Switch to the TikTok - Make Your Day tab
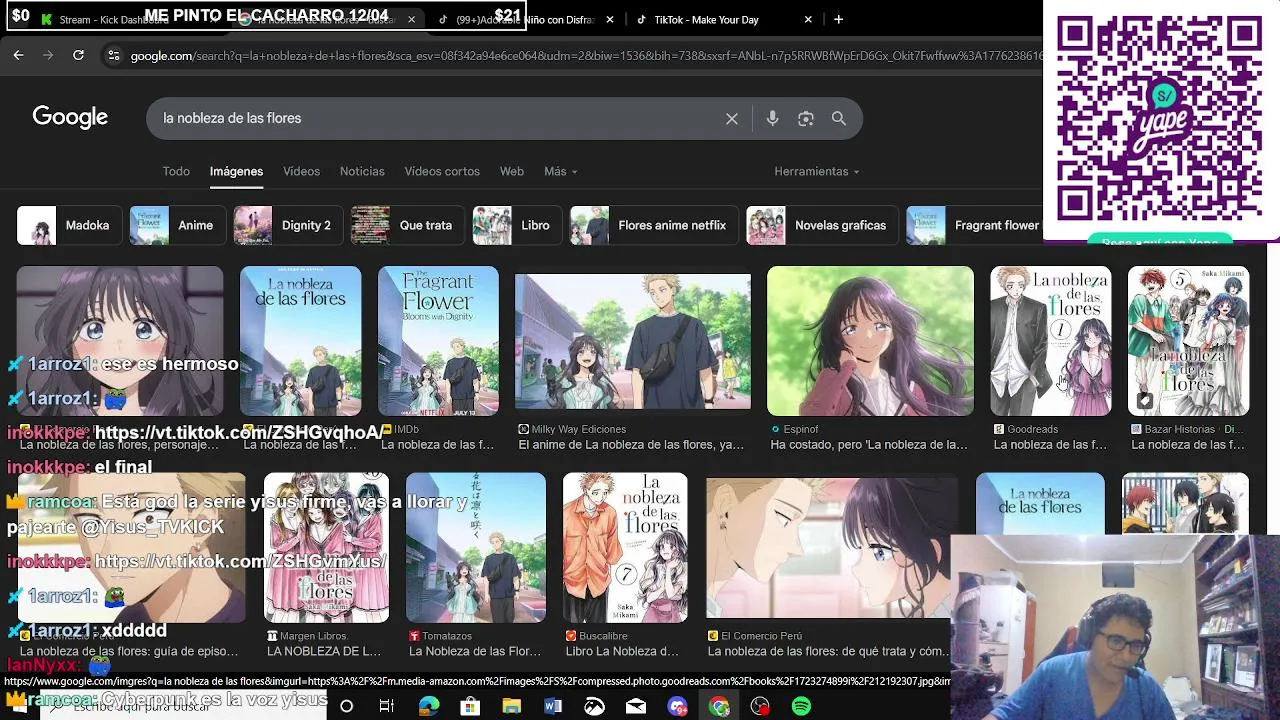The width and height of the screenshot is (1280, 720). [725, 19]
